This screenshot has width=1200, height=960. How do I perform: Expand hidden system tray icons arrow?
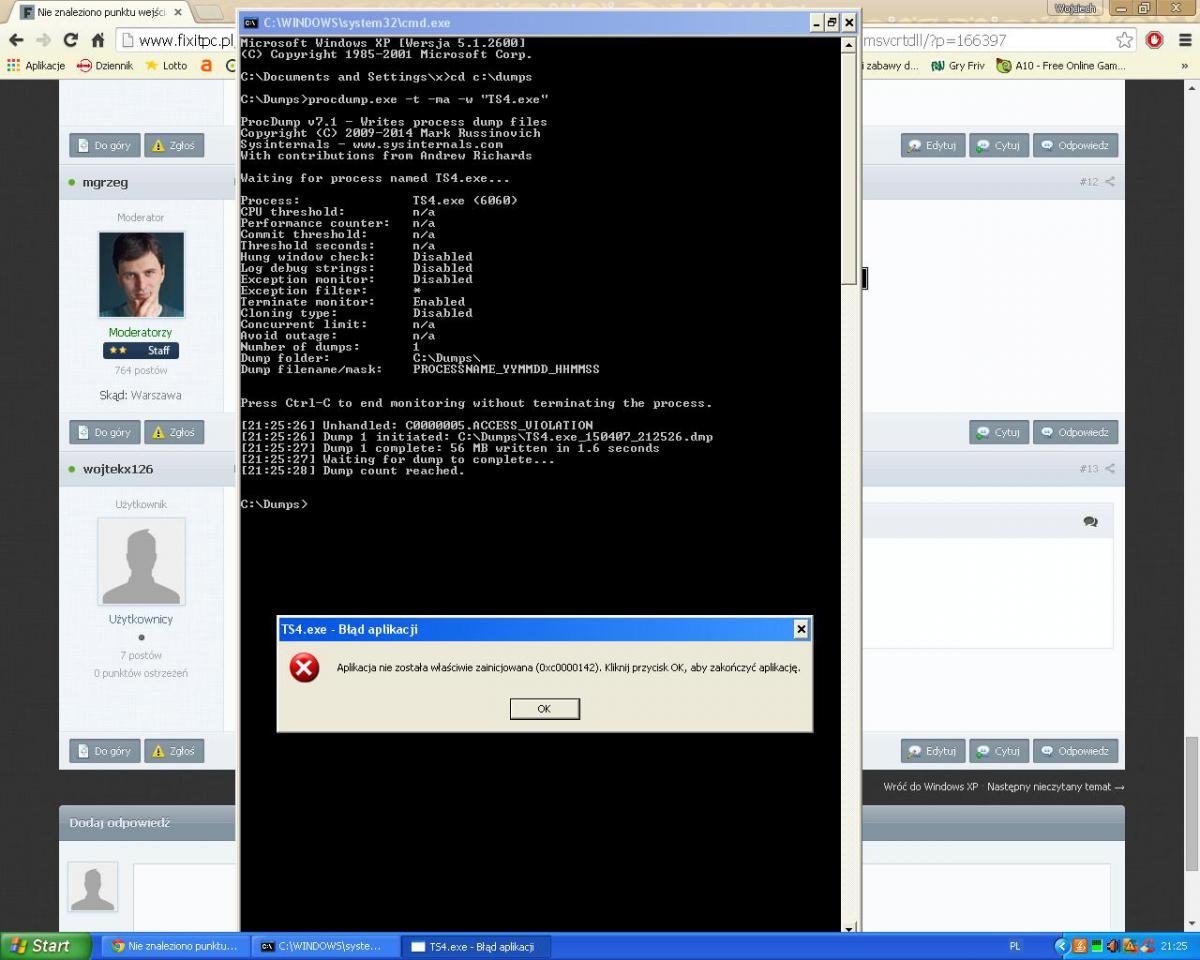1063,946
